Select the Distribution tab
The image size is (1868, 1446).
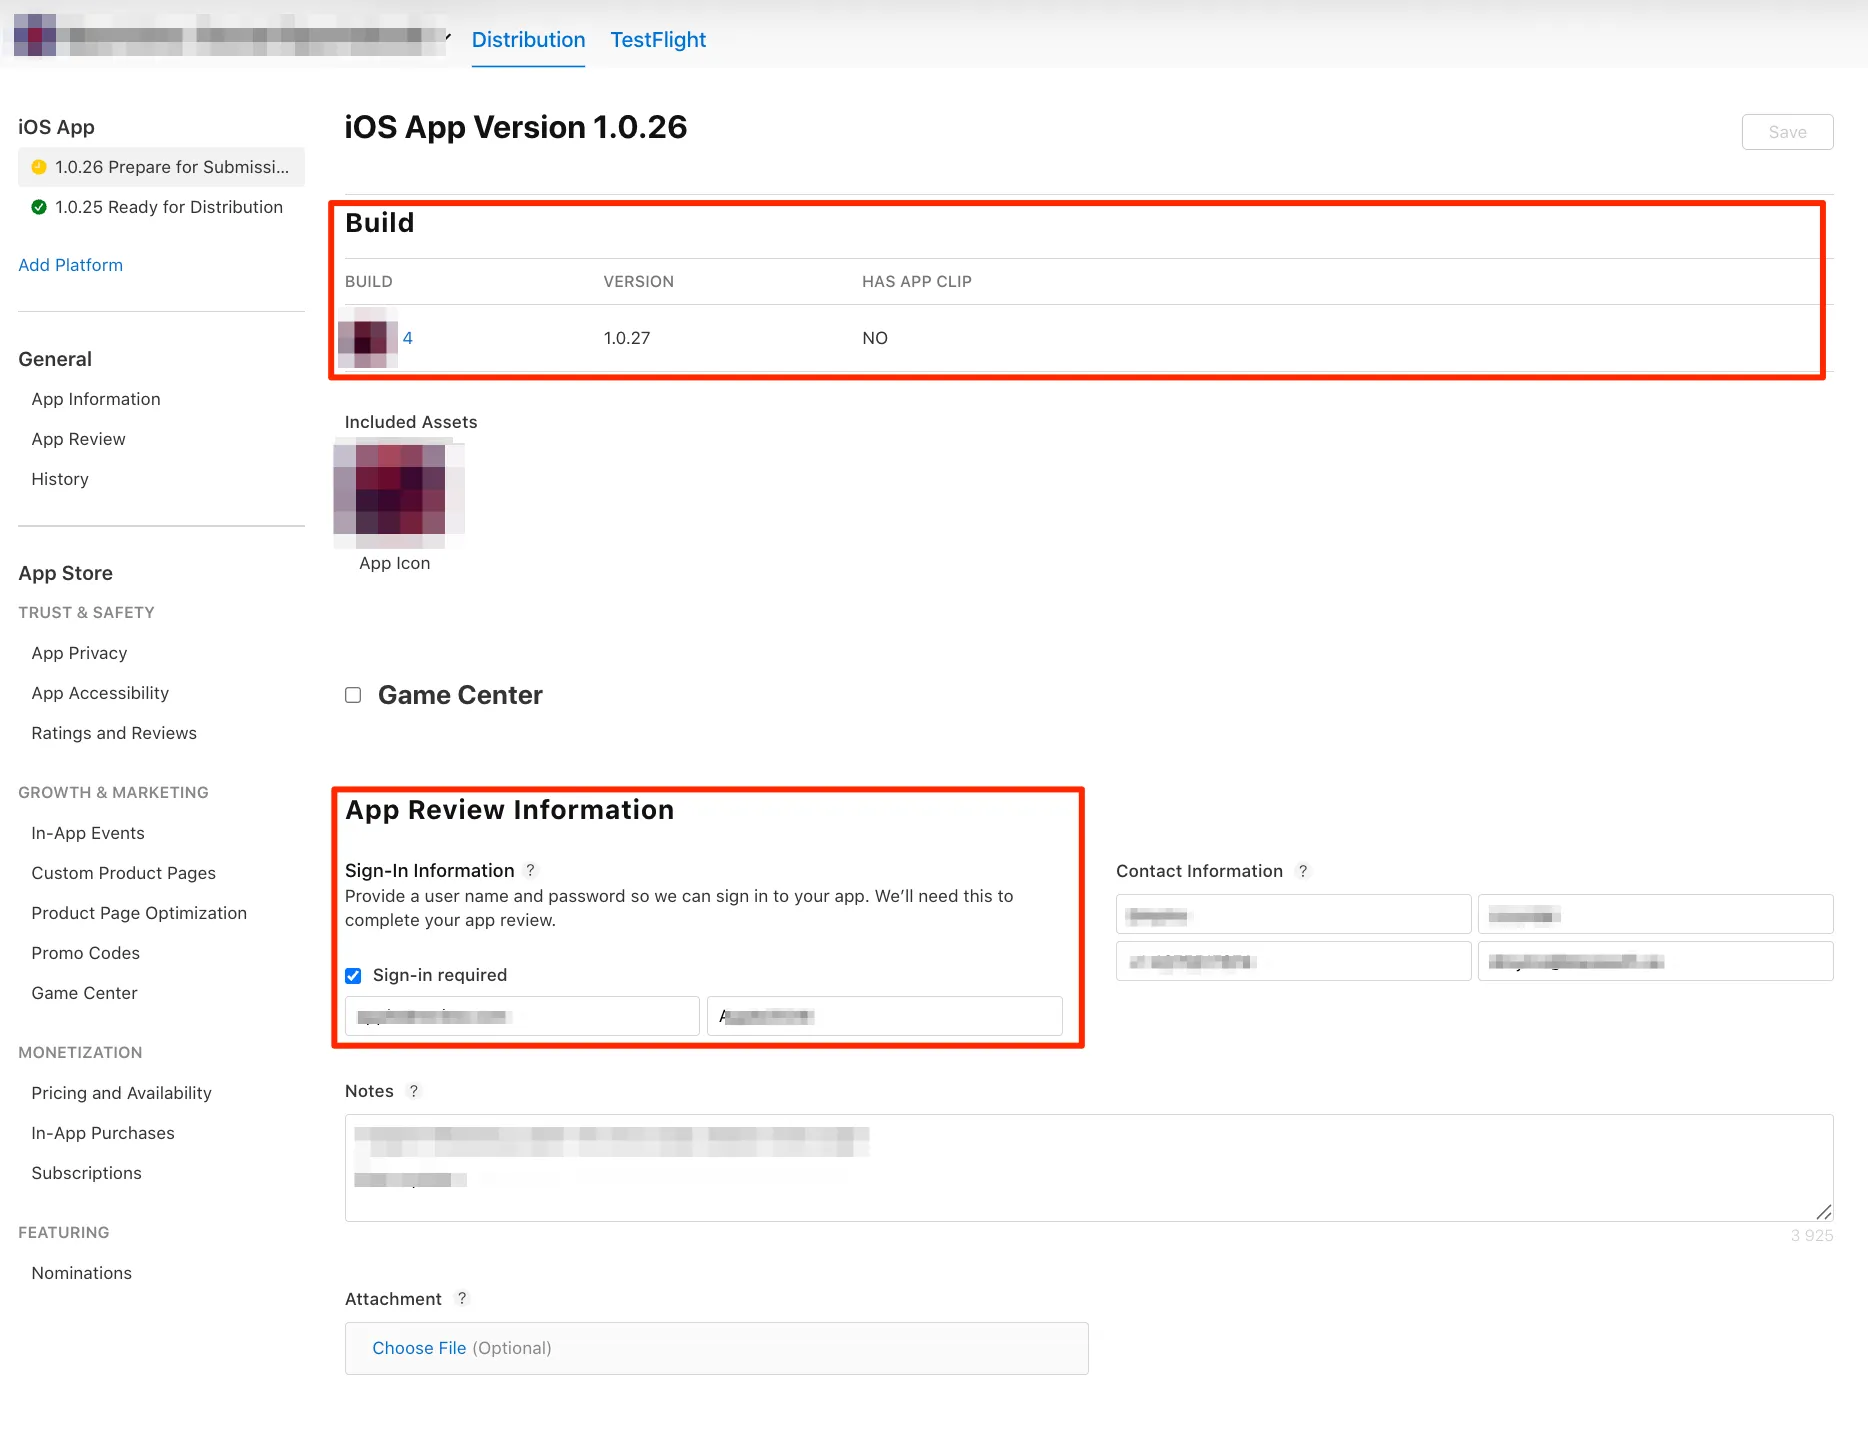(528, 39)
